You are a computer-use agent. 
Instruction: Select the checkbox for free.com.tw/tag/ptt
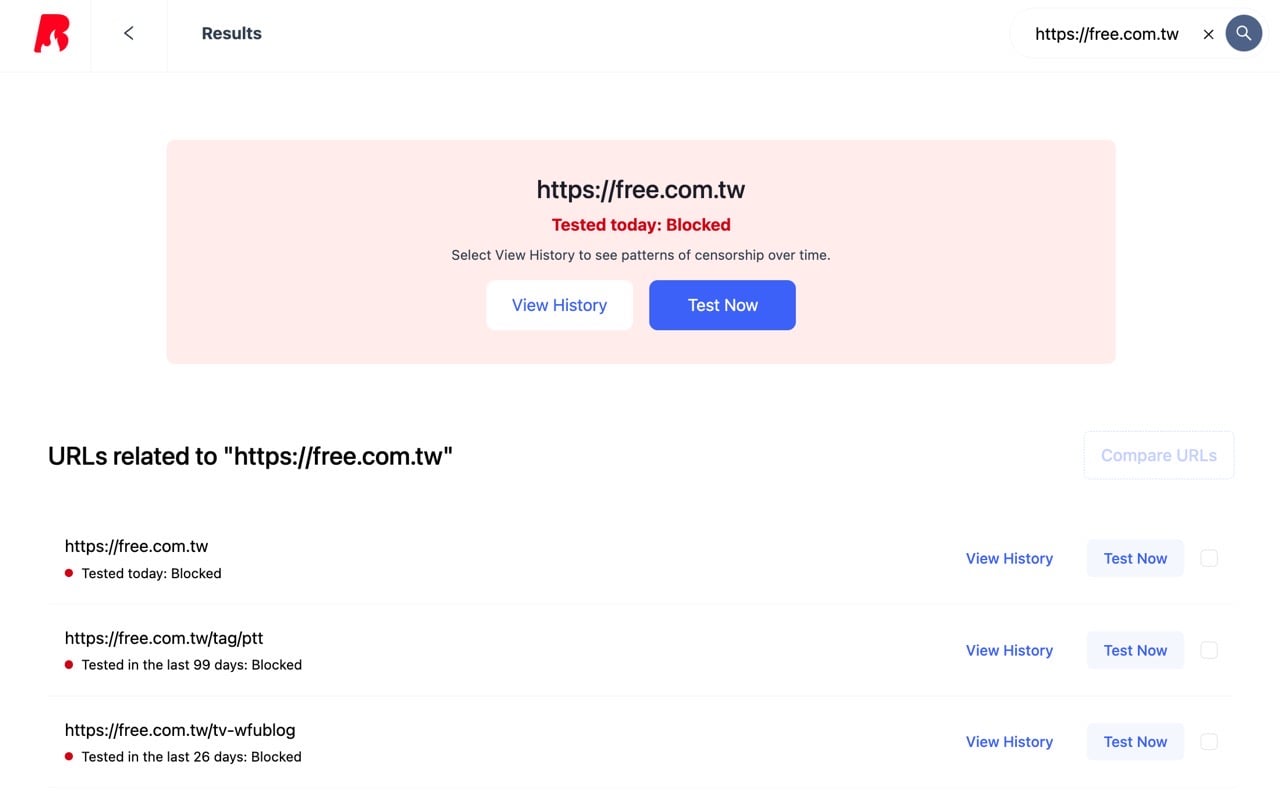point(1209,650)
